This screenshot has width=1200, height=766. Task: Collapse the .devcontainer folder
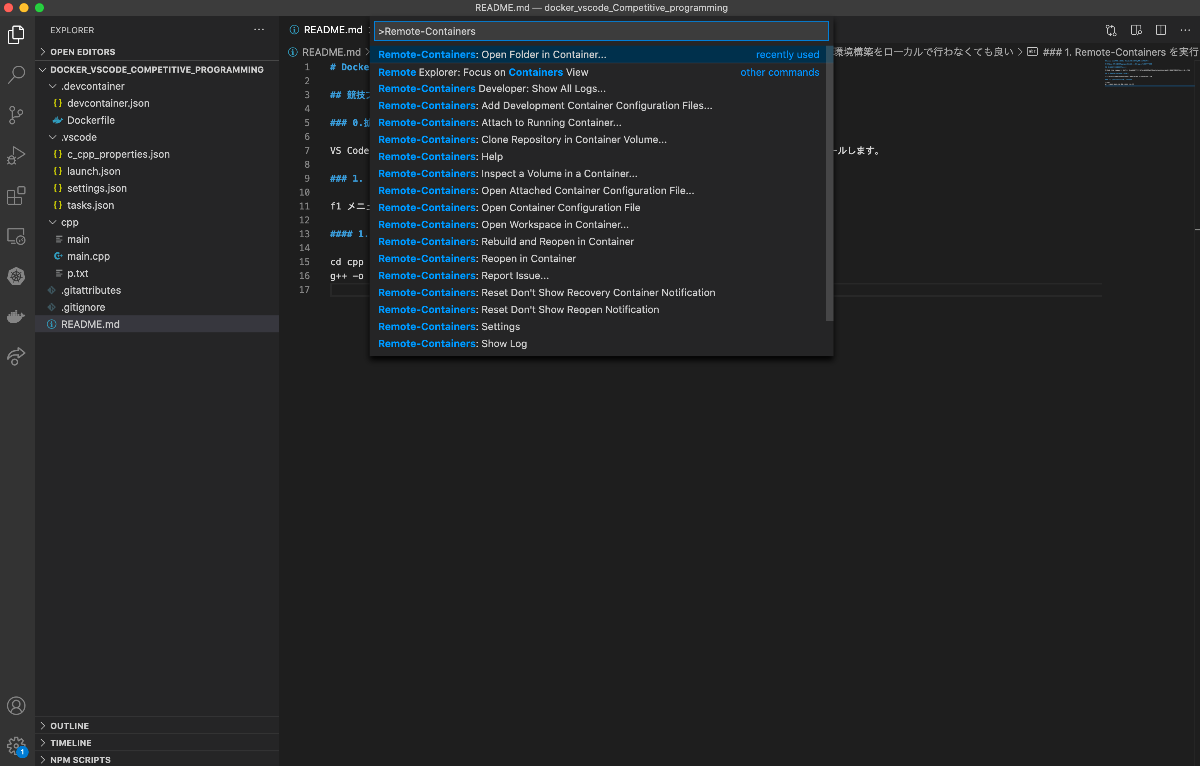pyautogui.click(x=157, y=86)
